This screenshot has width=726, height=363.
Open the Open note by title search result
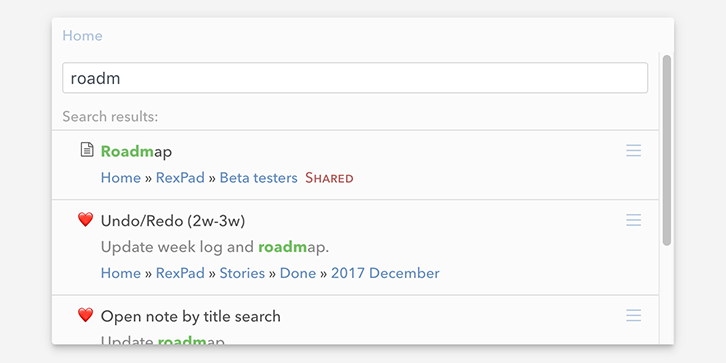(x=191, y=317)
